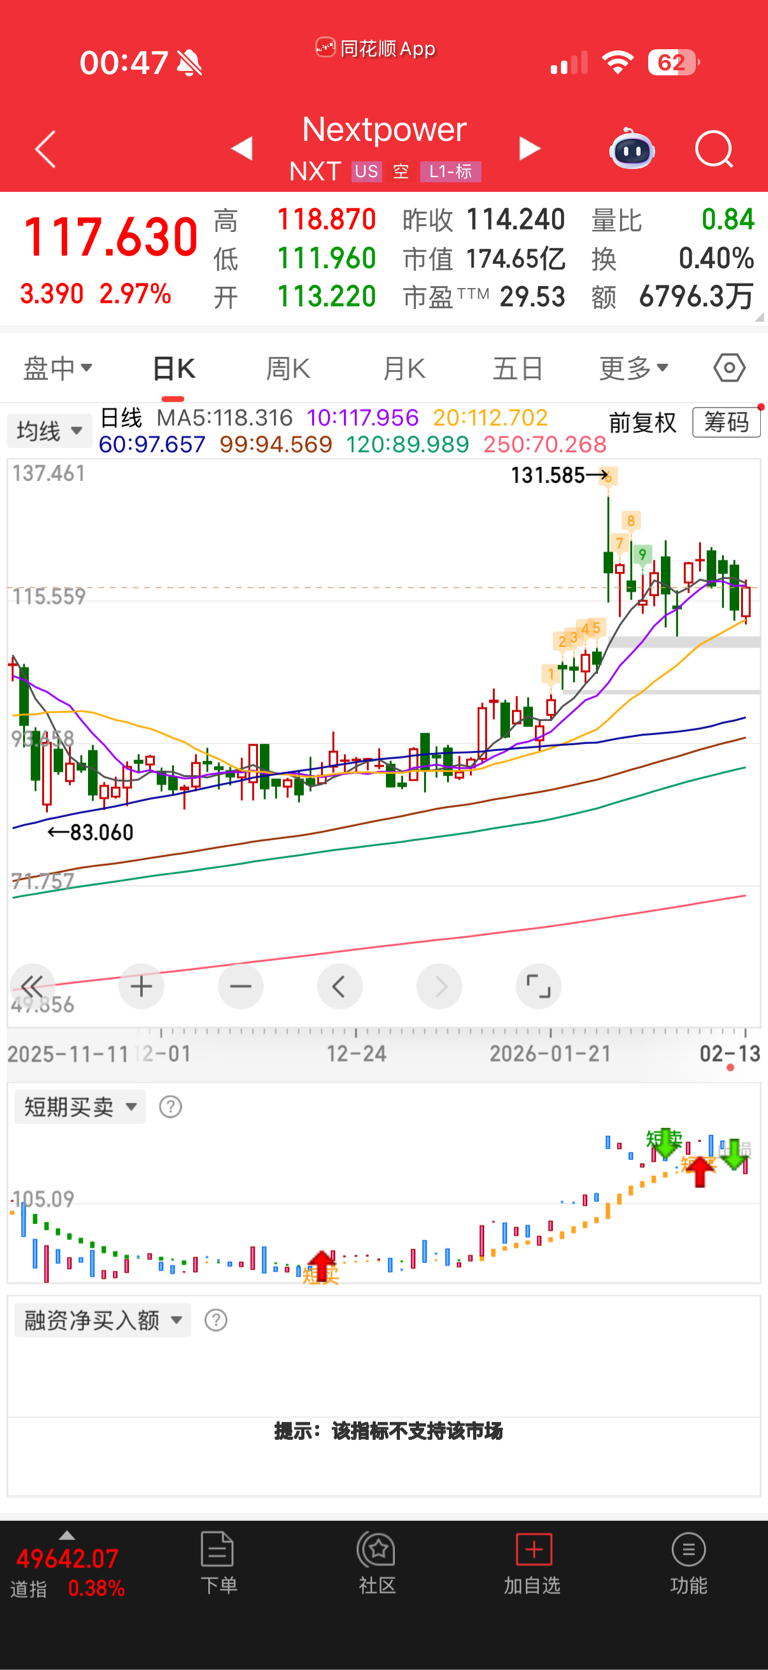Tap volume ratio 0.84
Image resolution: width=768 pixels, height=1670 pixels.
click(x=727, y=220)
